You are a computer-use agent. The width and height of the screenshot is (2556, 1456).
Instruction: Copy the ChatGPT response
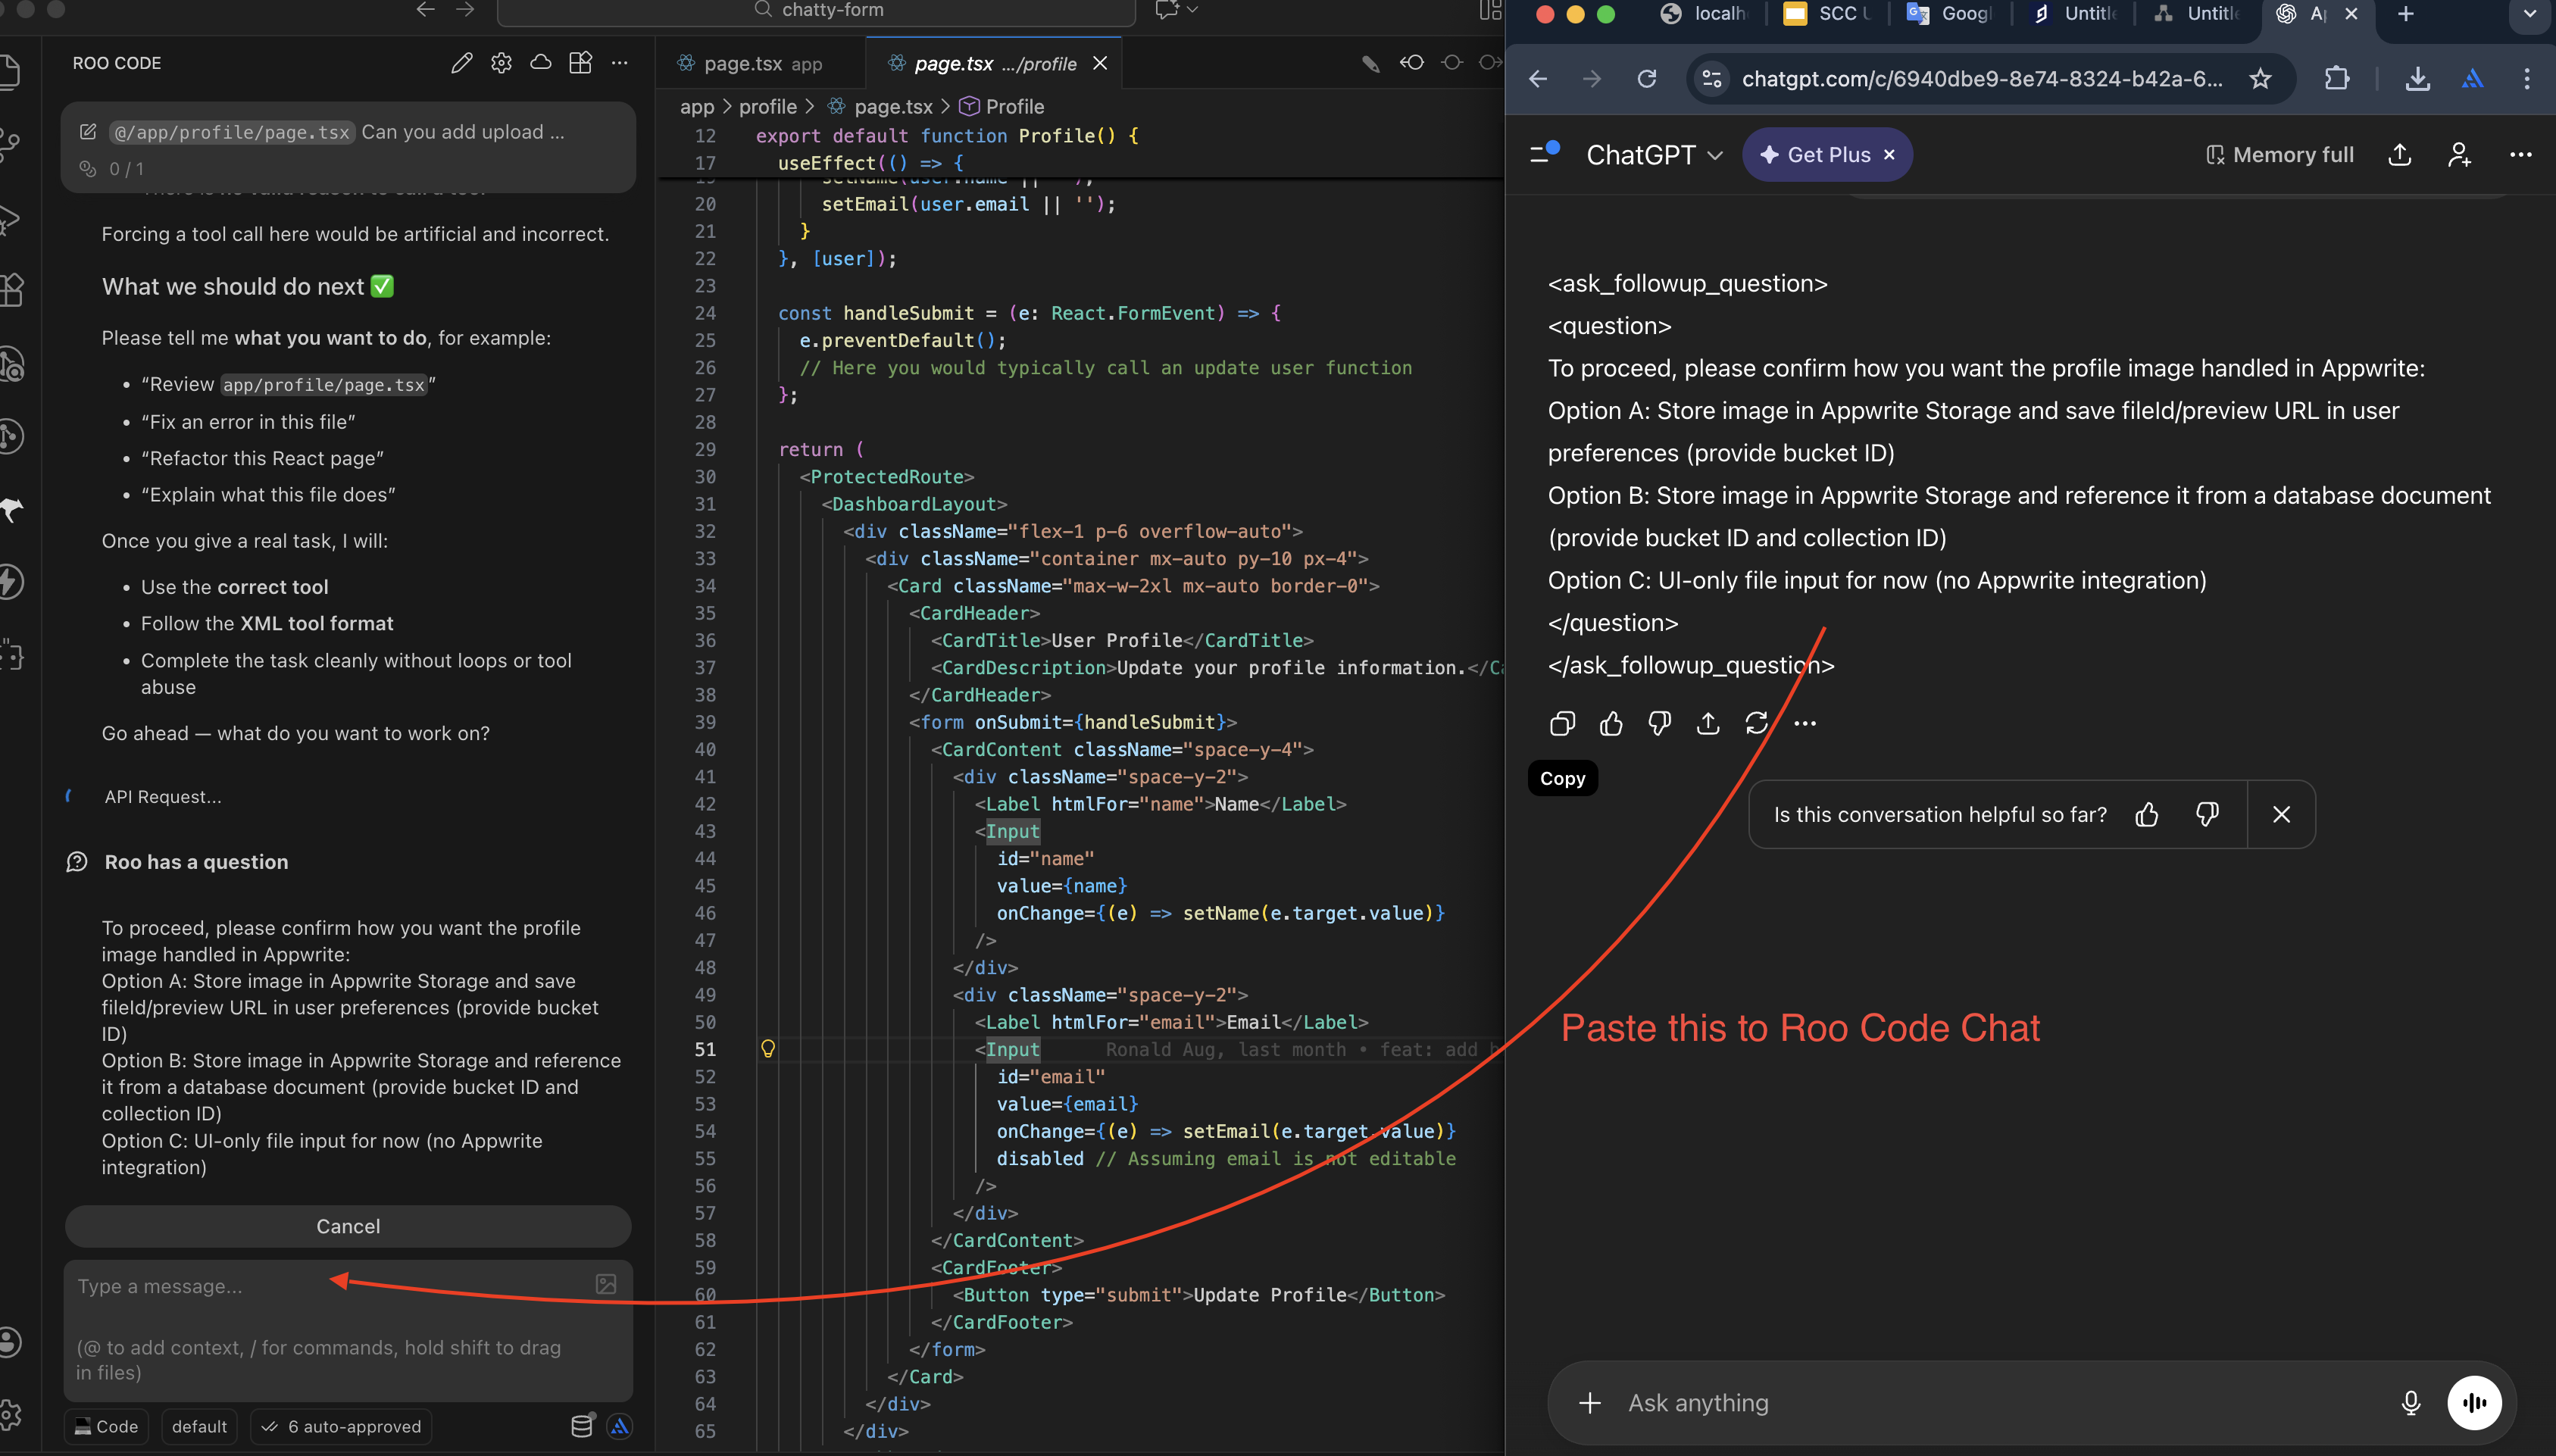point(1562,723)
